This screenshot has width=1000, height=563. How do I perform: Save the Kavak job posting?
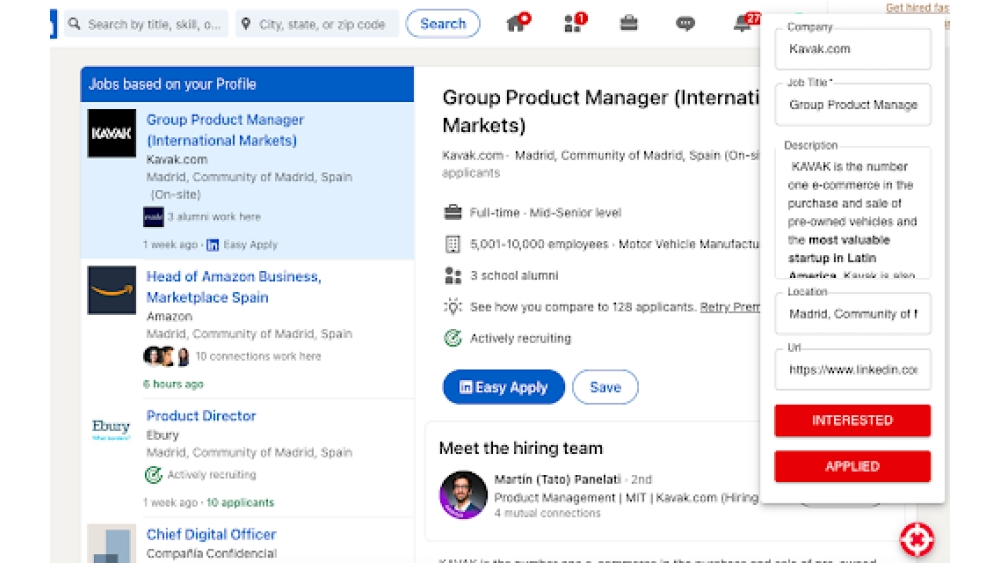tap(605, 387)
